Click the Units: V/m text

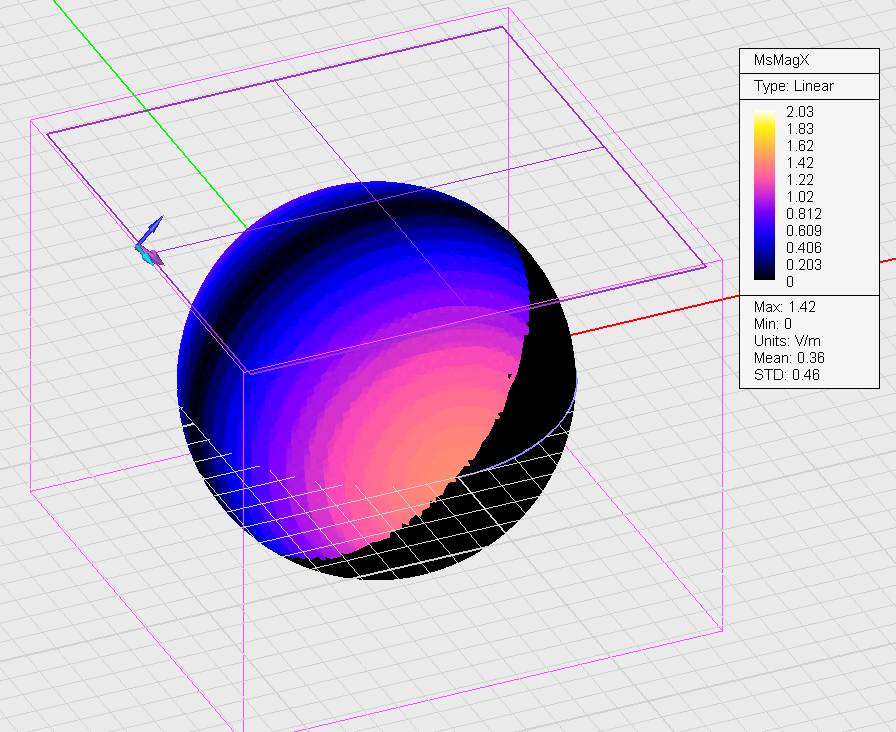point(788,341)
